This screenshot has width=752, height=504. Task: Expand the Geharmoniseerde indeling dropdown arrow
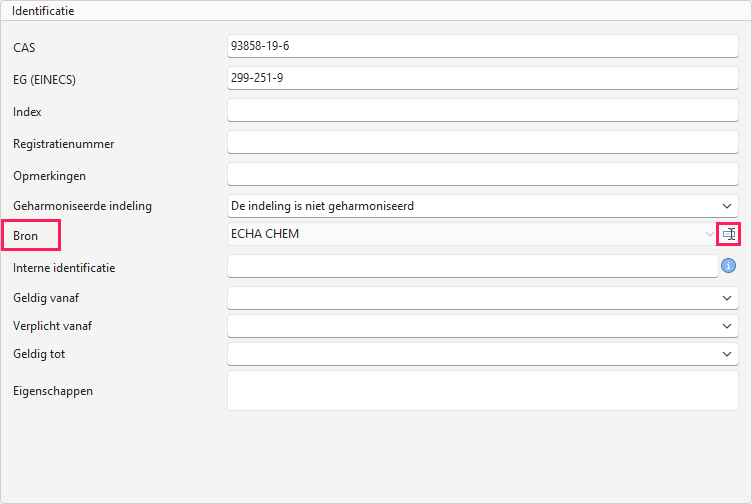tap(727, 206)
